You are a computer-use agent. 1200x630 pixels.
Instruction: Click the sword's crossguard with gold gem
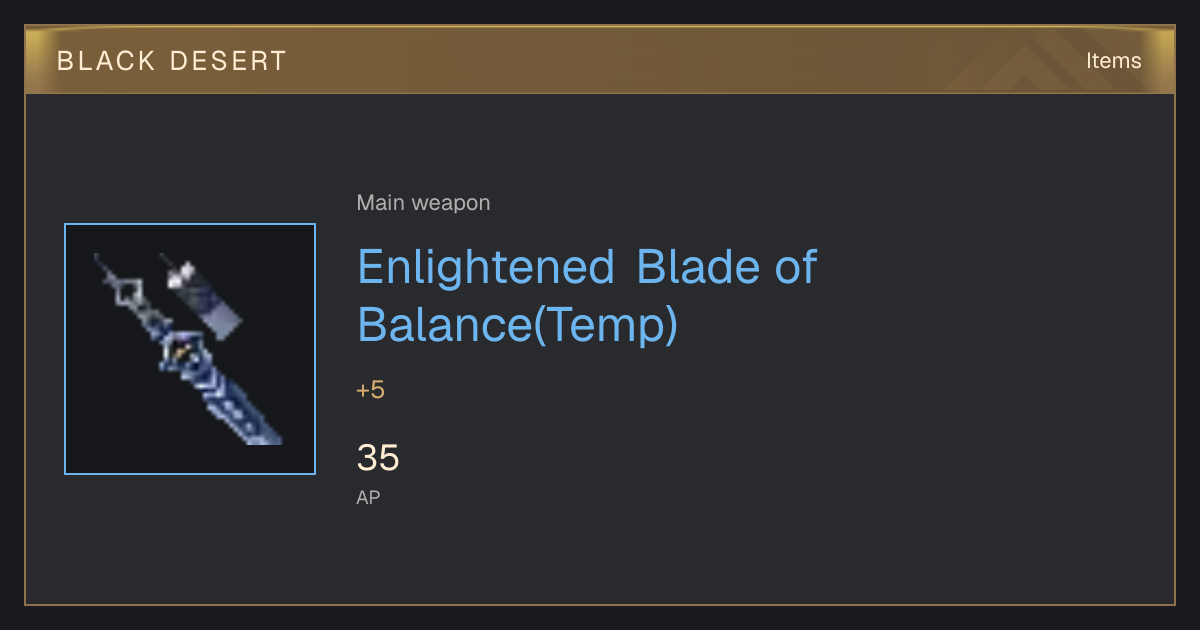[180, 352]
